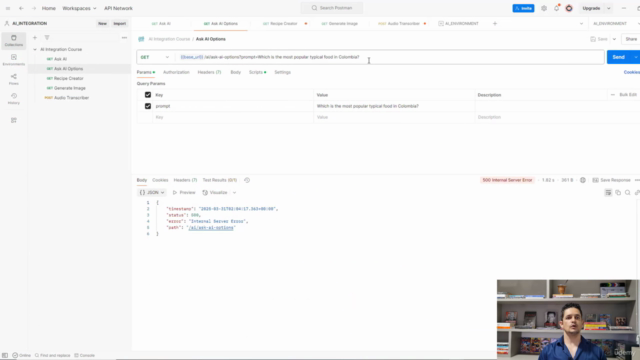Add a new request tab with plus icon
Viewport: 640px width, 360px height.
tap(495, 24)
